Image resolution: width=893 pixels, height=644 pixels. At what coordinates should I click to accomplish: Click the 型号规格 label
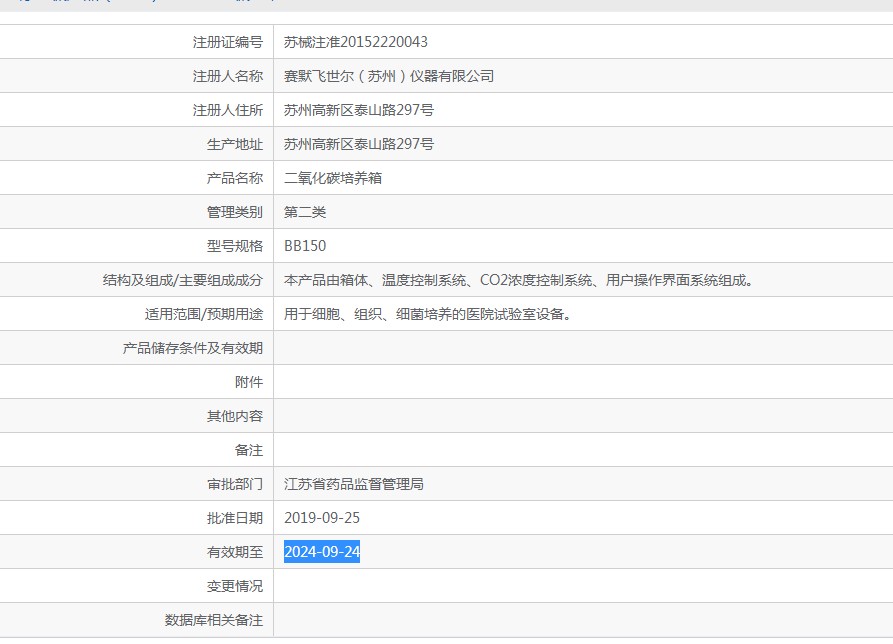(235, 246)
